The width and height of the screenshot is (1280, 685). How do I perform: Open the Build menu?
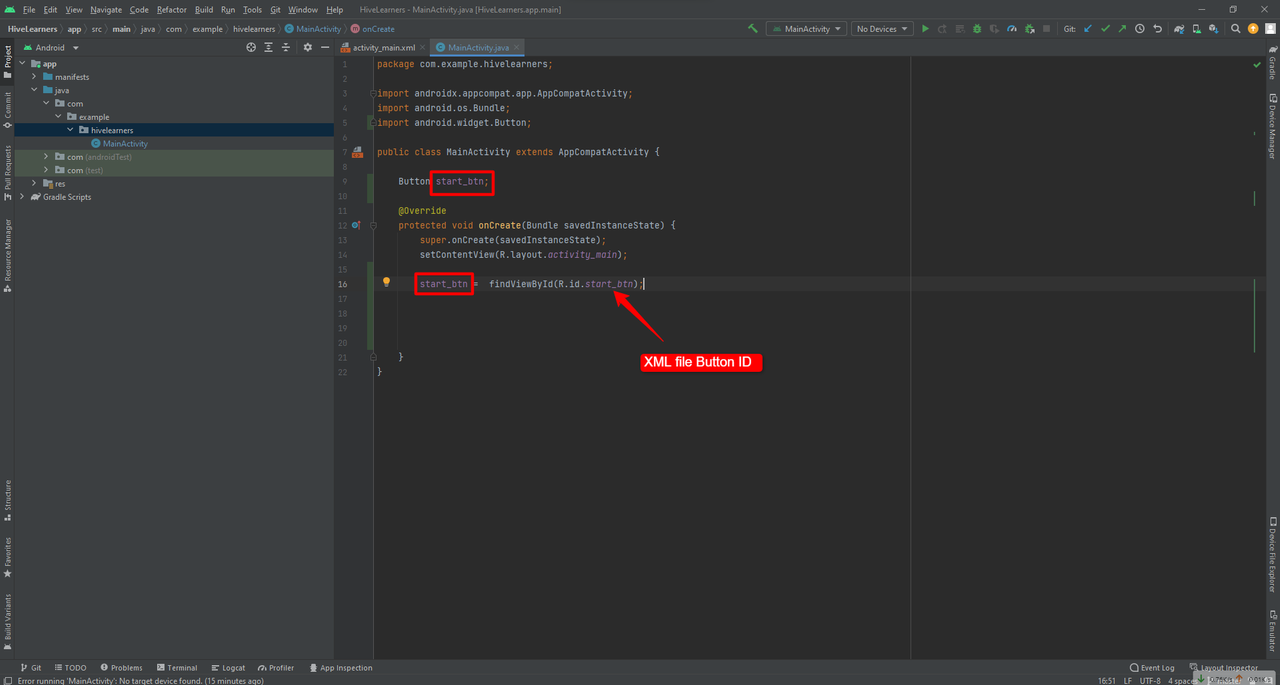(x=204, y=9)
